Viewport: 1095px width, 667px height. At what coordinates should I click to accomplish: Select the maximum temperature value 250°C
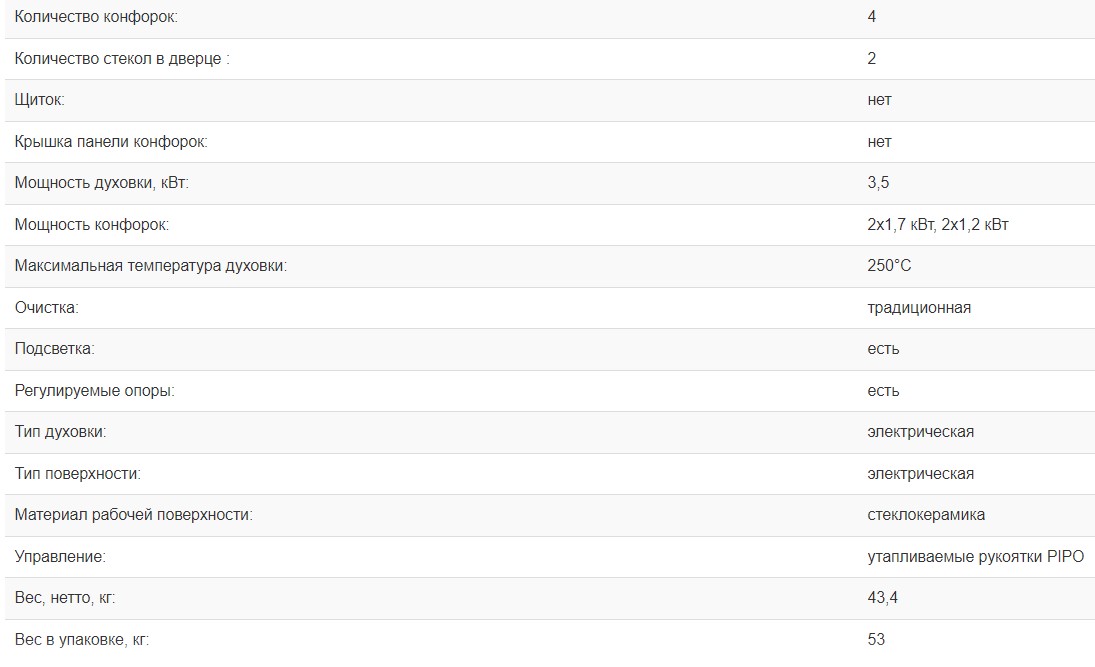pyautogui.click(x=889, y=266)
